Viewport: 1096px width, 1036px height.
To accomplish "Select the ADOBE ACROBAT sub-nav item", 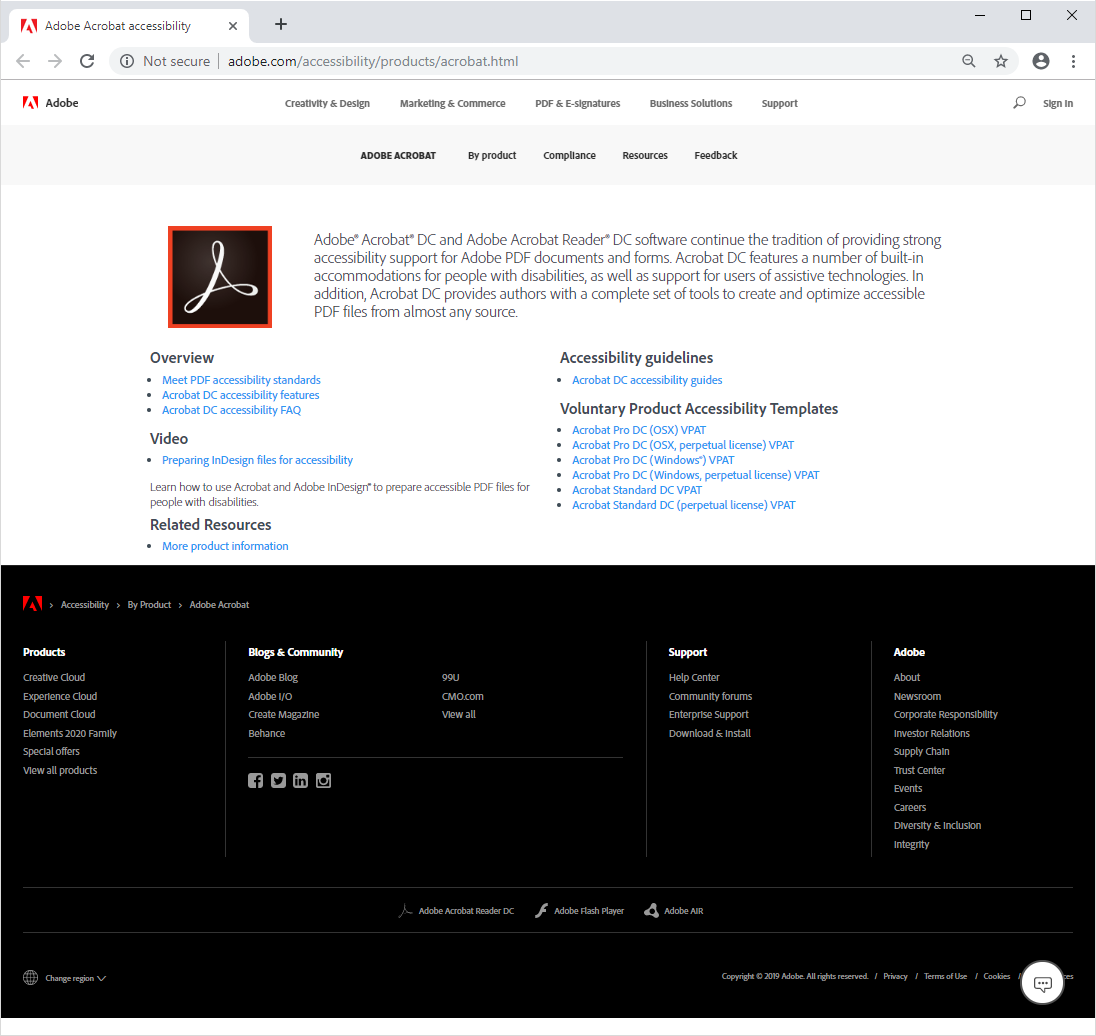I will tap(398, 155).
